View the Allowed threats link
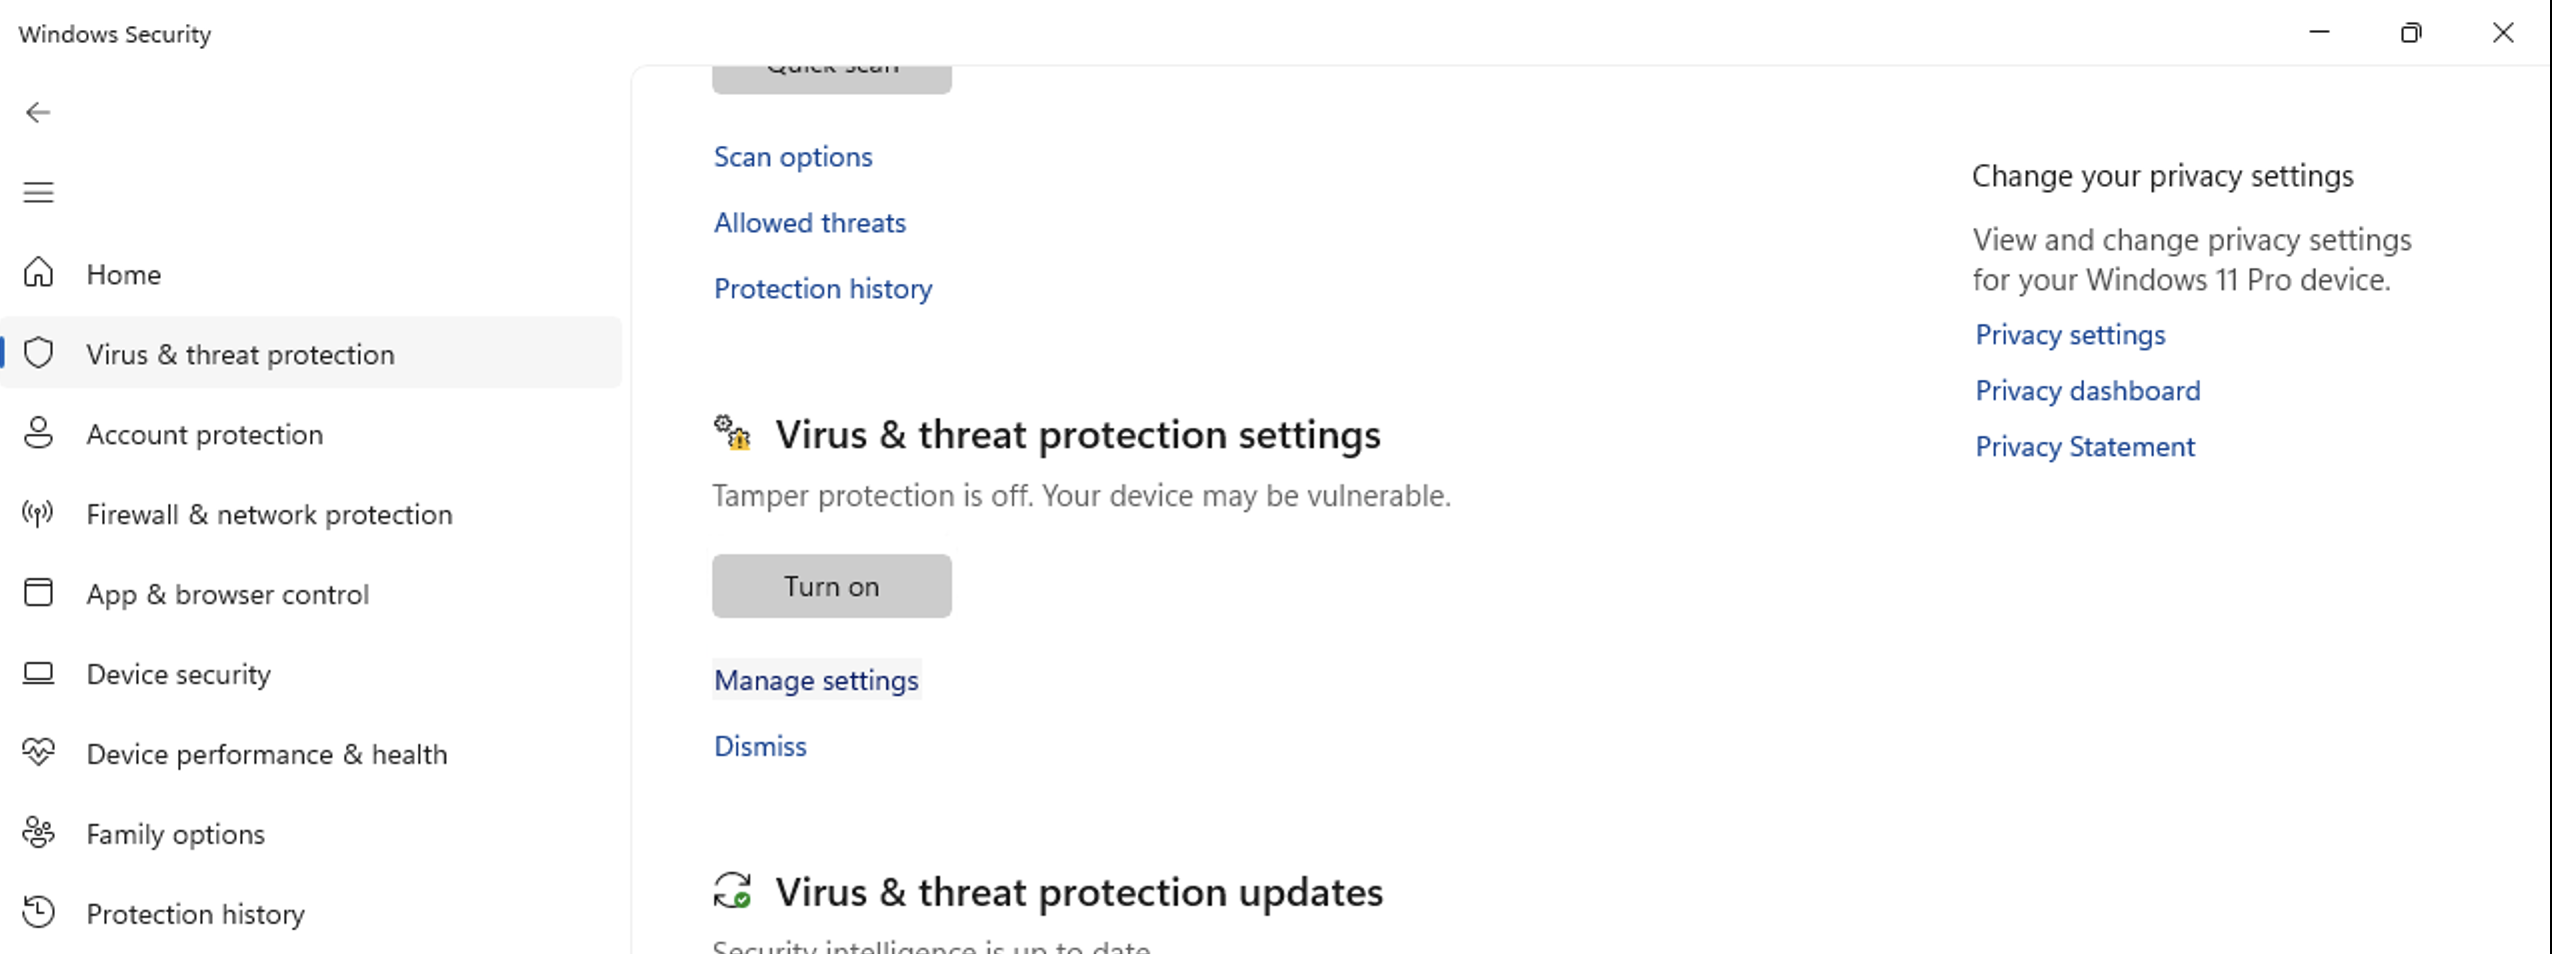The height and width of the screenshot is (954, 2552). click(809, 223)
